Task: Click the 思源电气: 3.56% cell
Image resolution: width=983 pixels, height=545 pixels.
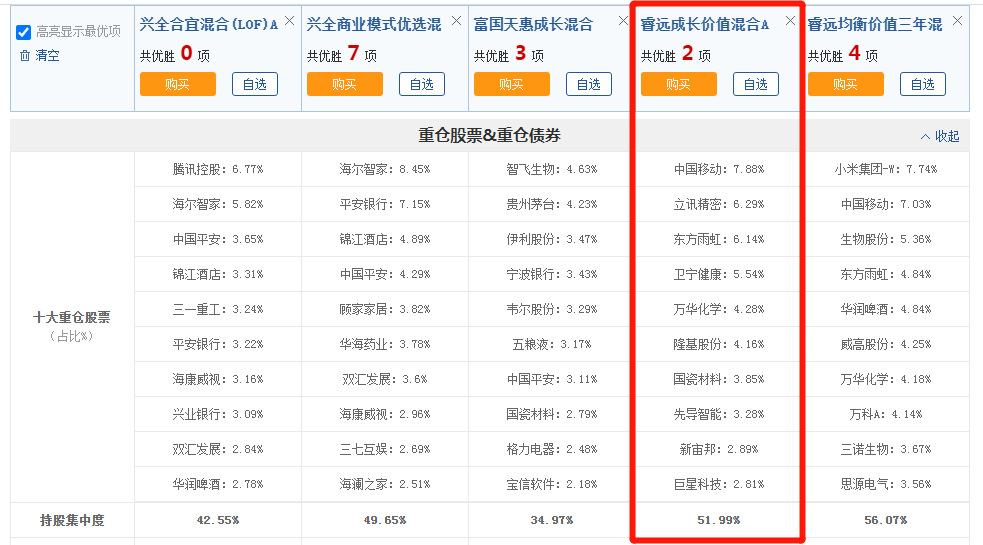Action: coord(886,485)
